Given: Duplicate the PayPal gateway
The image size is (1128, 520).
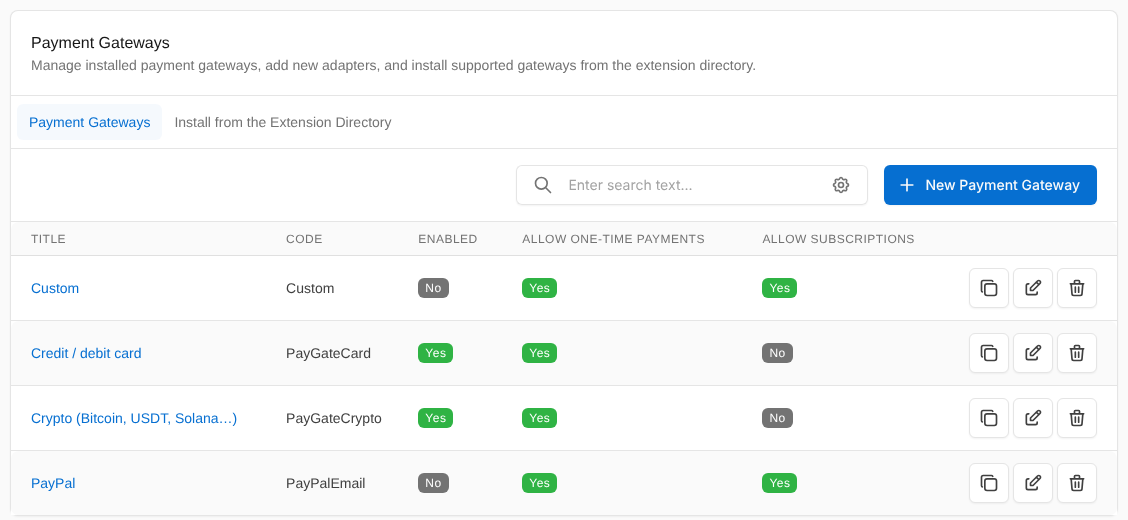Looking at the screenshot, I should pyautogui.click(x=989, y=483).
